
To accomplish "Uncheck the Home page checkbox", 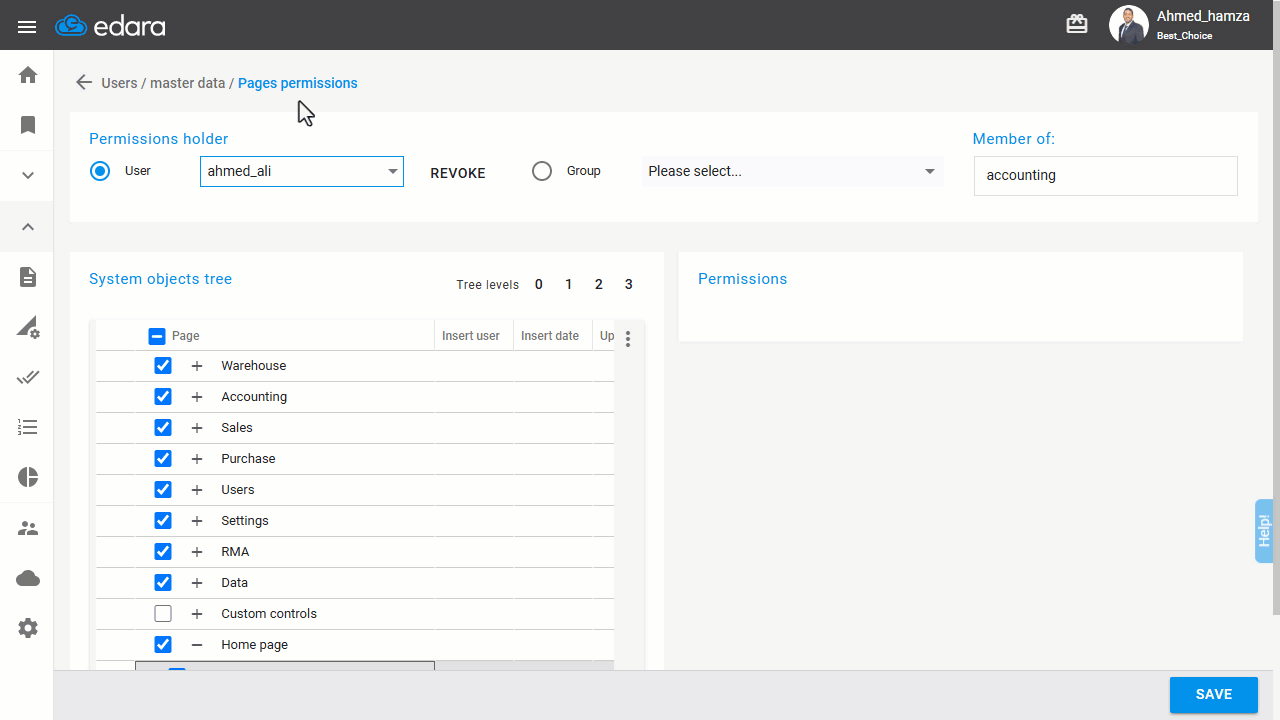I will click(x=163, y=645).
